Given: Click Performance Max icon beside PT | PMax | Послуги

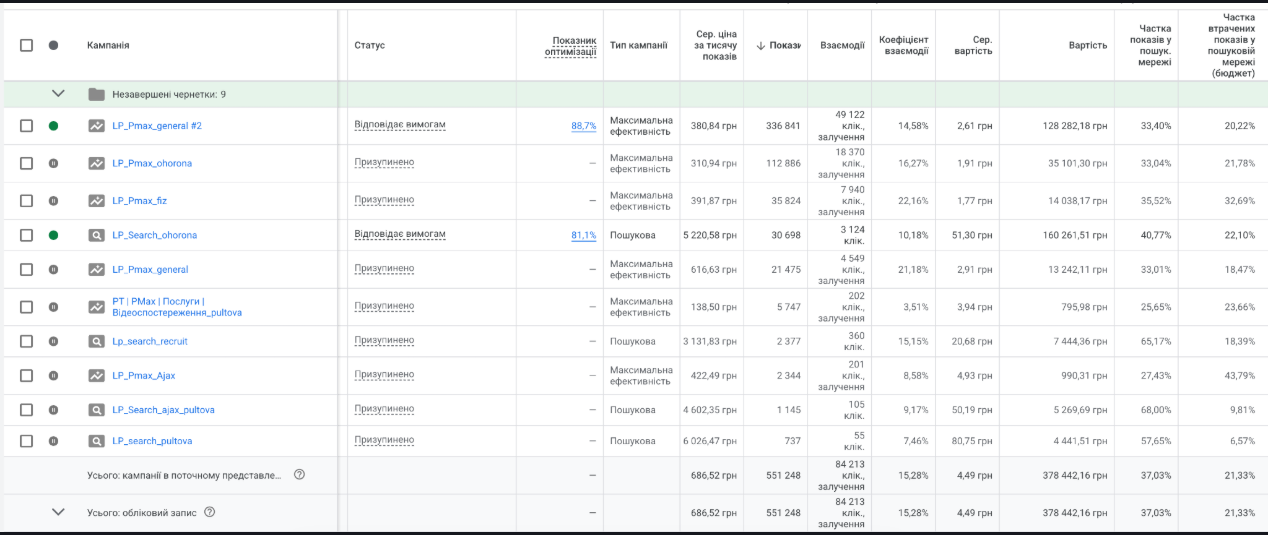Looking at the screenshot, I should click(x=96, y=307).
